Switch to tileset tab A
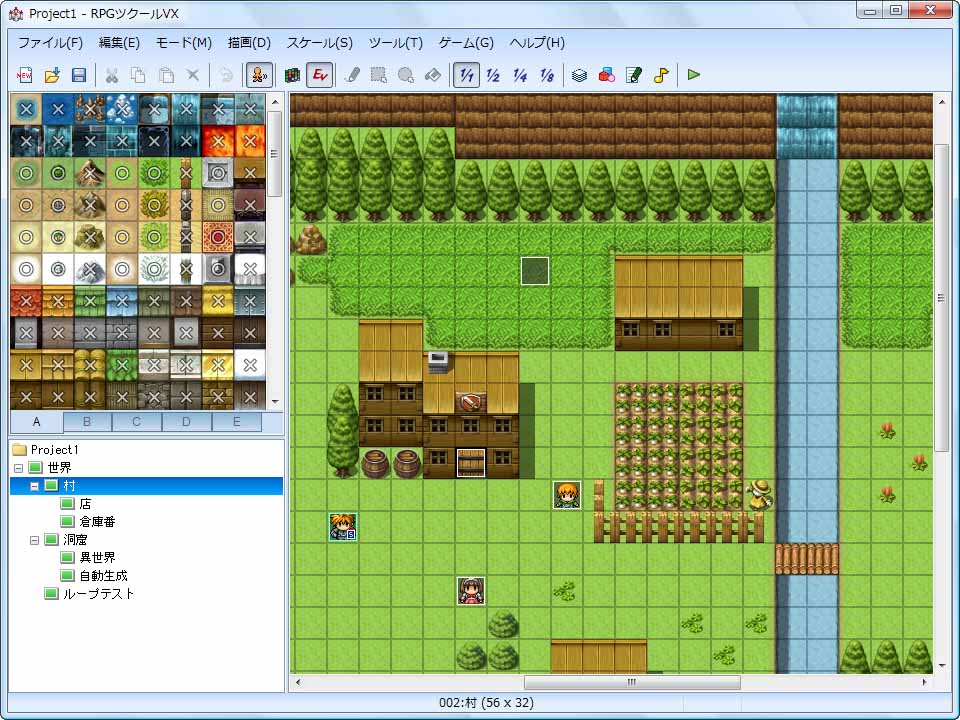The width and height of the screenshot is (960, 720). pos(37,422)
